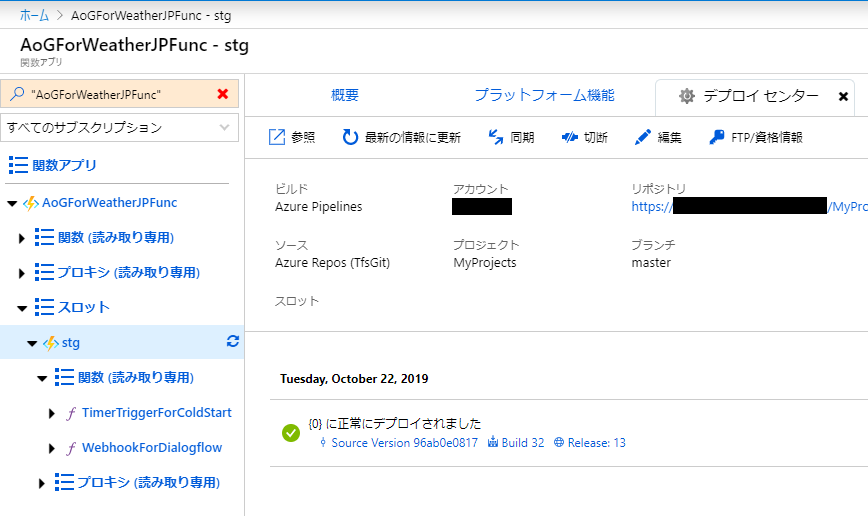Click the 切断 disconnect button
This screenshot has width=868, height=516.
click(x=585, y=137)
